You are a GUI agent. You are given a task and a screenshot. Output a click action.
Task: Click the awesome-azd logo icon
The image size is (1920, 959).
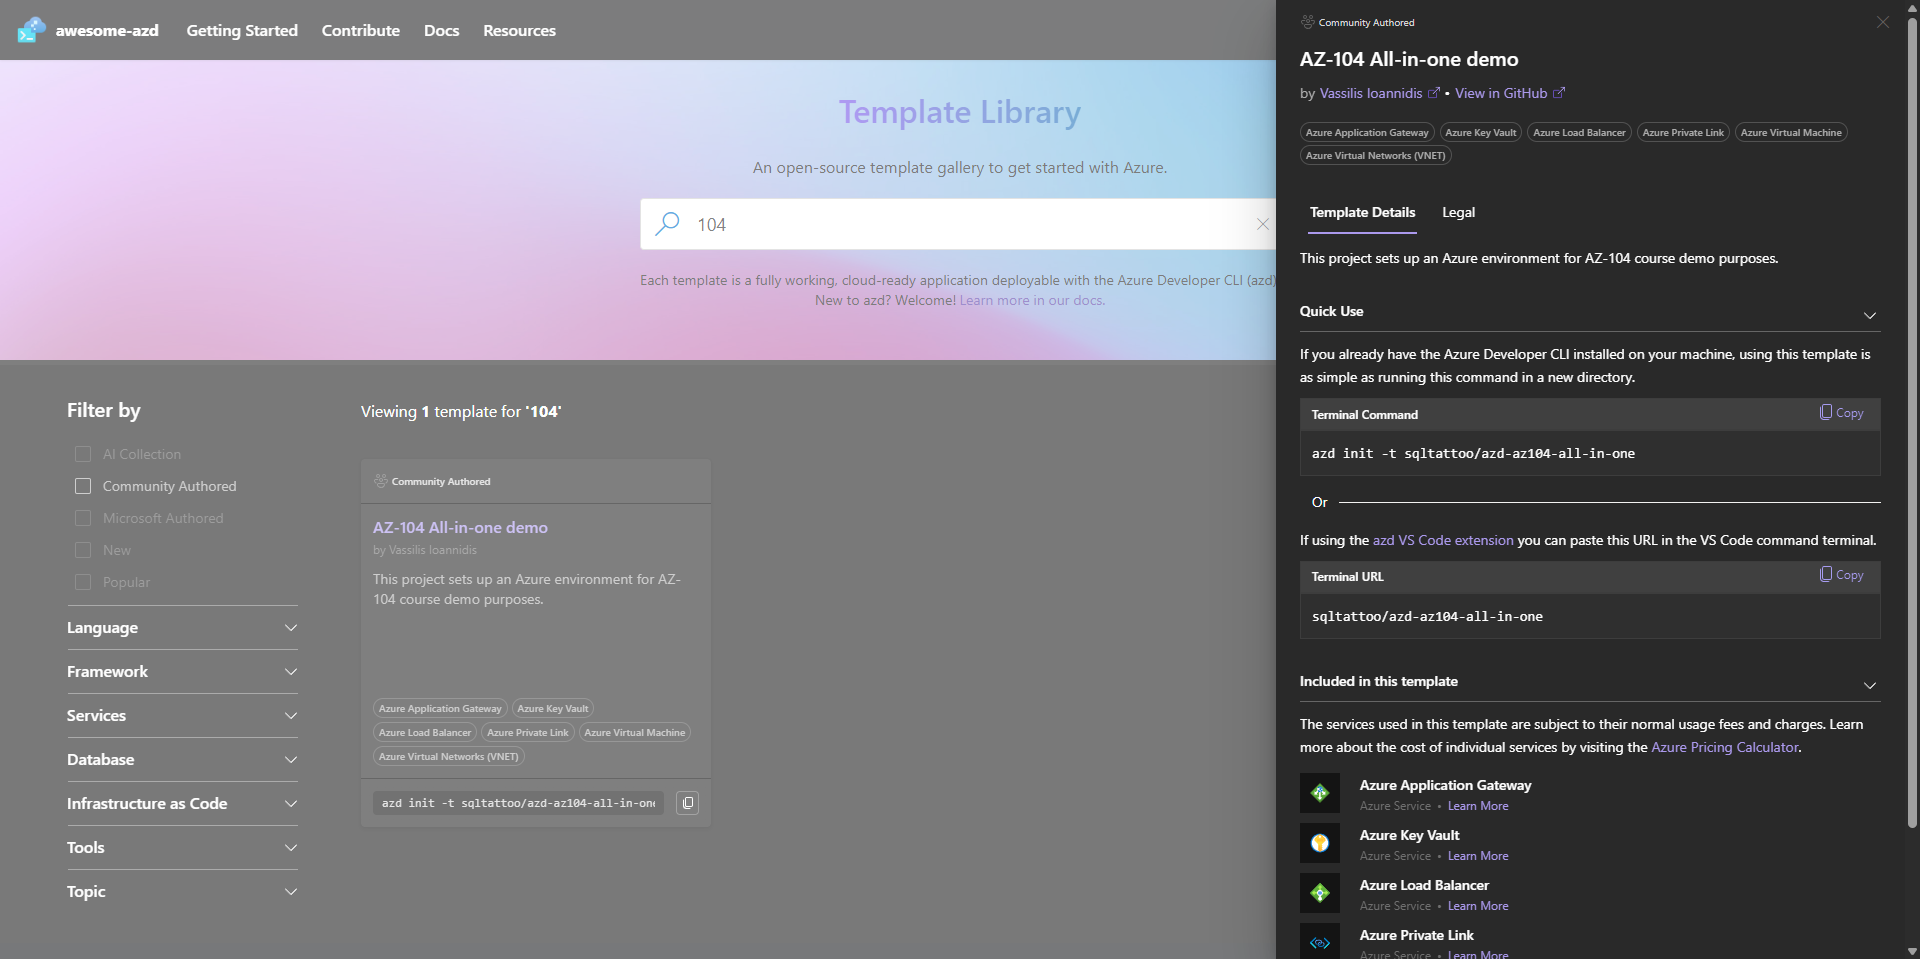pos(31,30)
